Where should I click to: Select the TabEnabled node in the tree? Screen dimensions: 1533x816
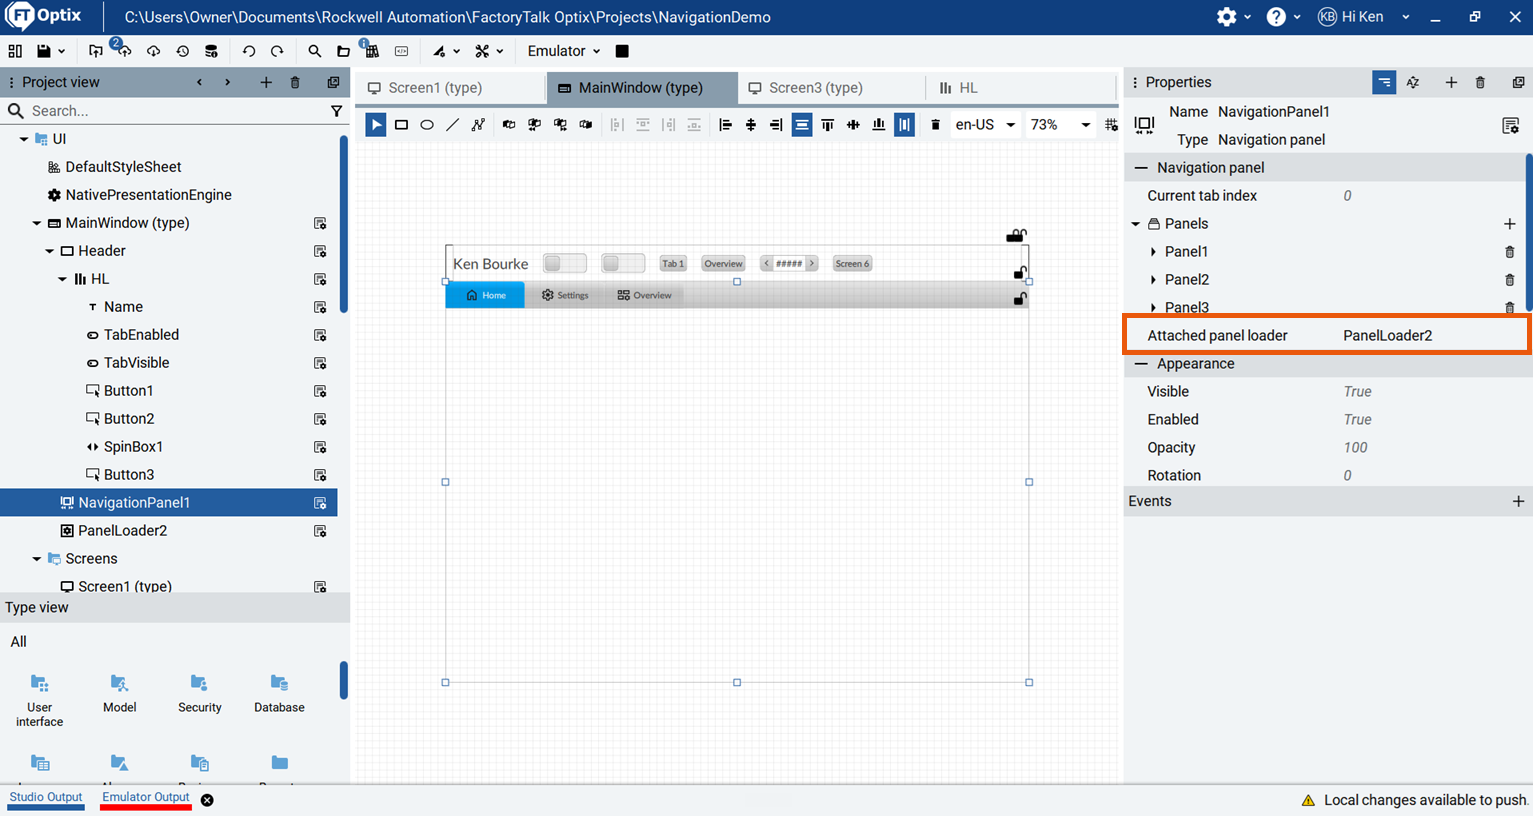coord(141,335)
